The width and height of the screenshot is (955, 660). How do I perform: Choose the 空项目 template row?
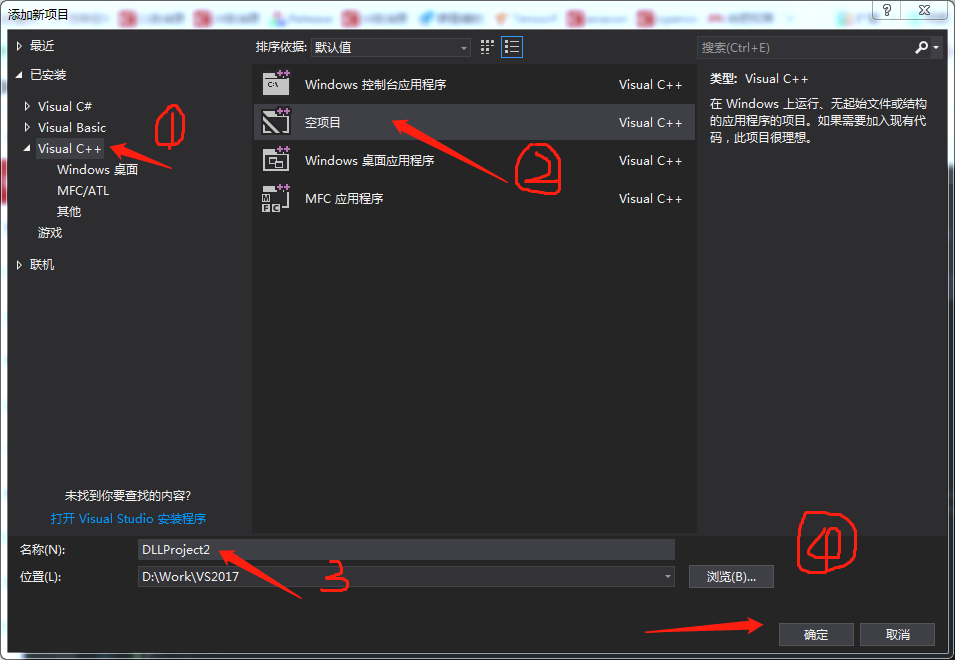point(474,122)
